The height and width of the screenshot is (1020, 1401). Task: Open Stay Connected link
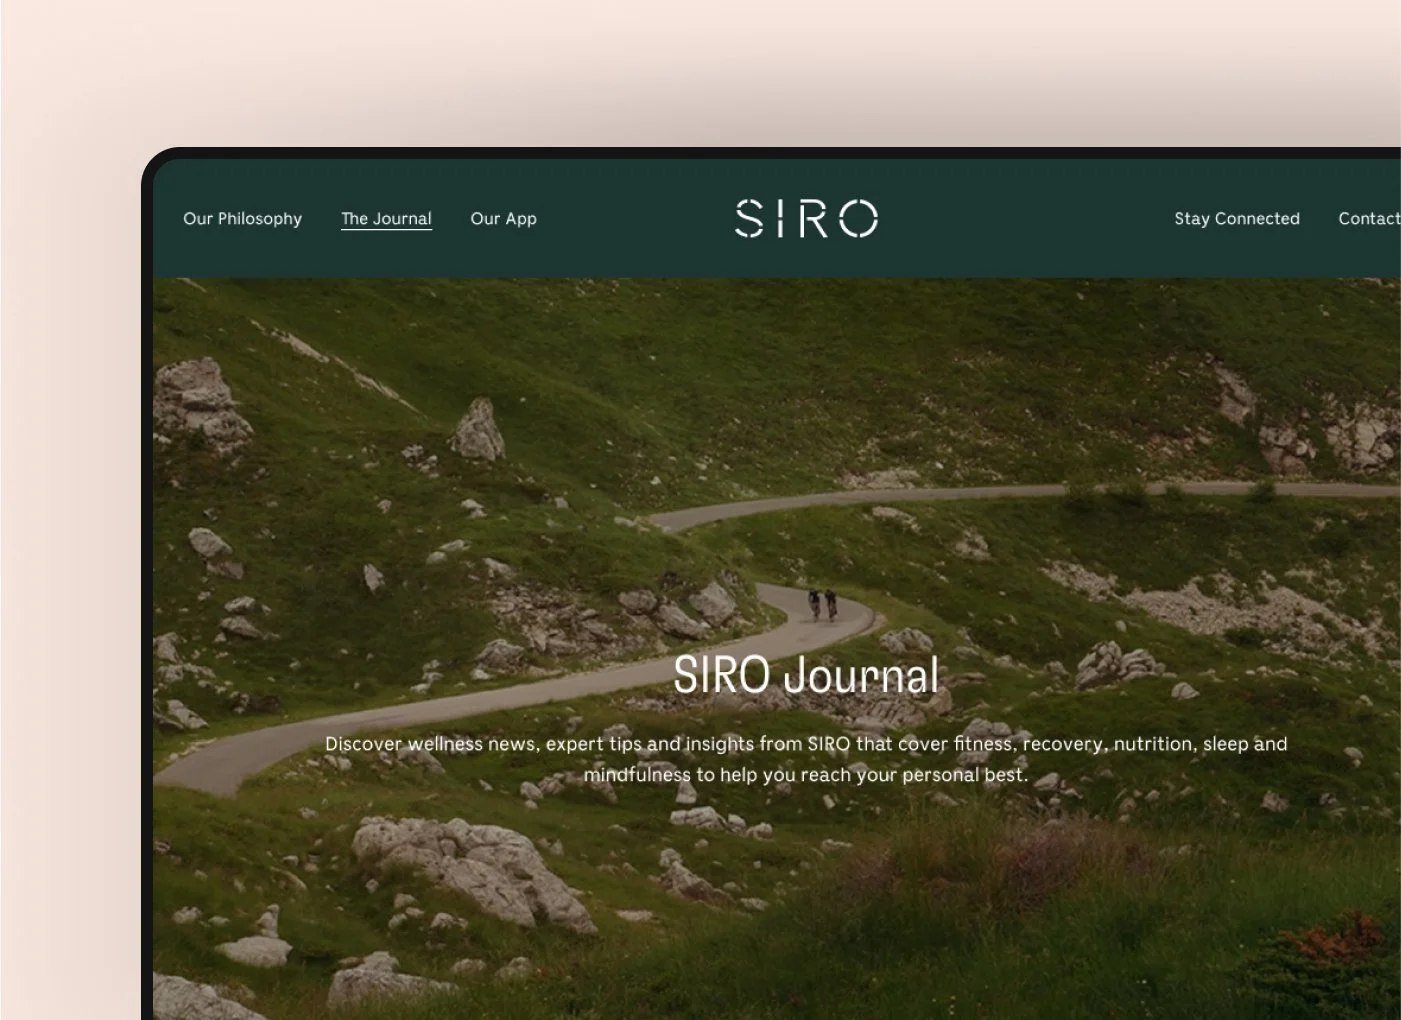pyautogui.click(x=1237, y=218)
